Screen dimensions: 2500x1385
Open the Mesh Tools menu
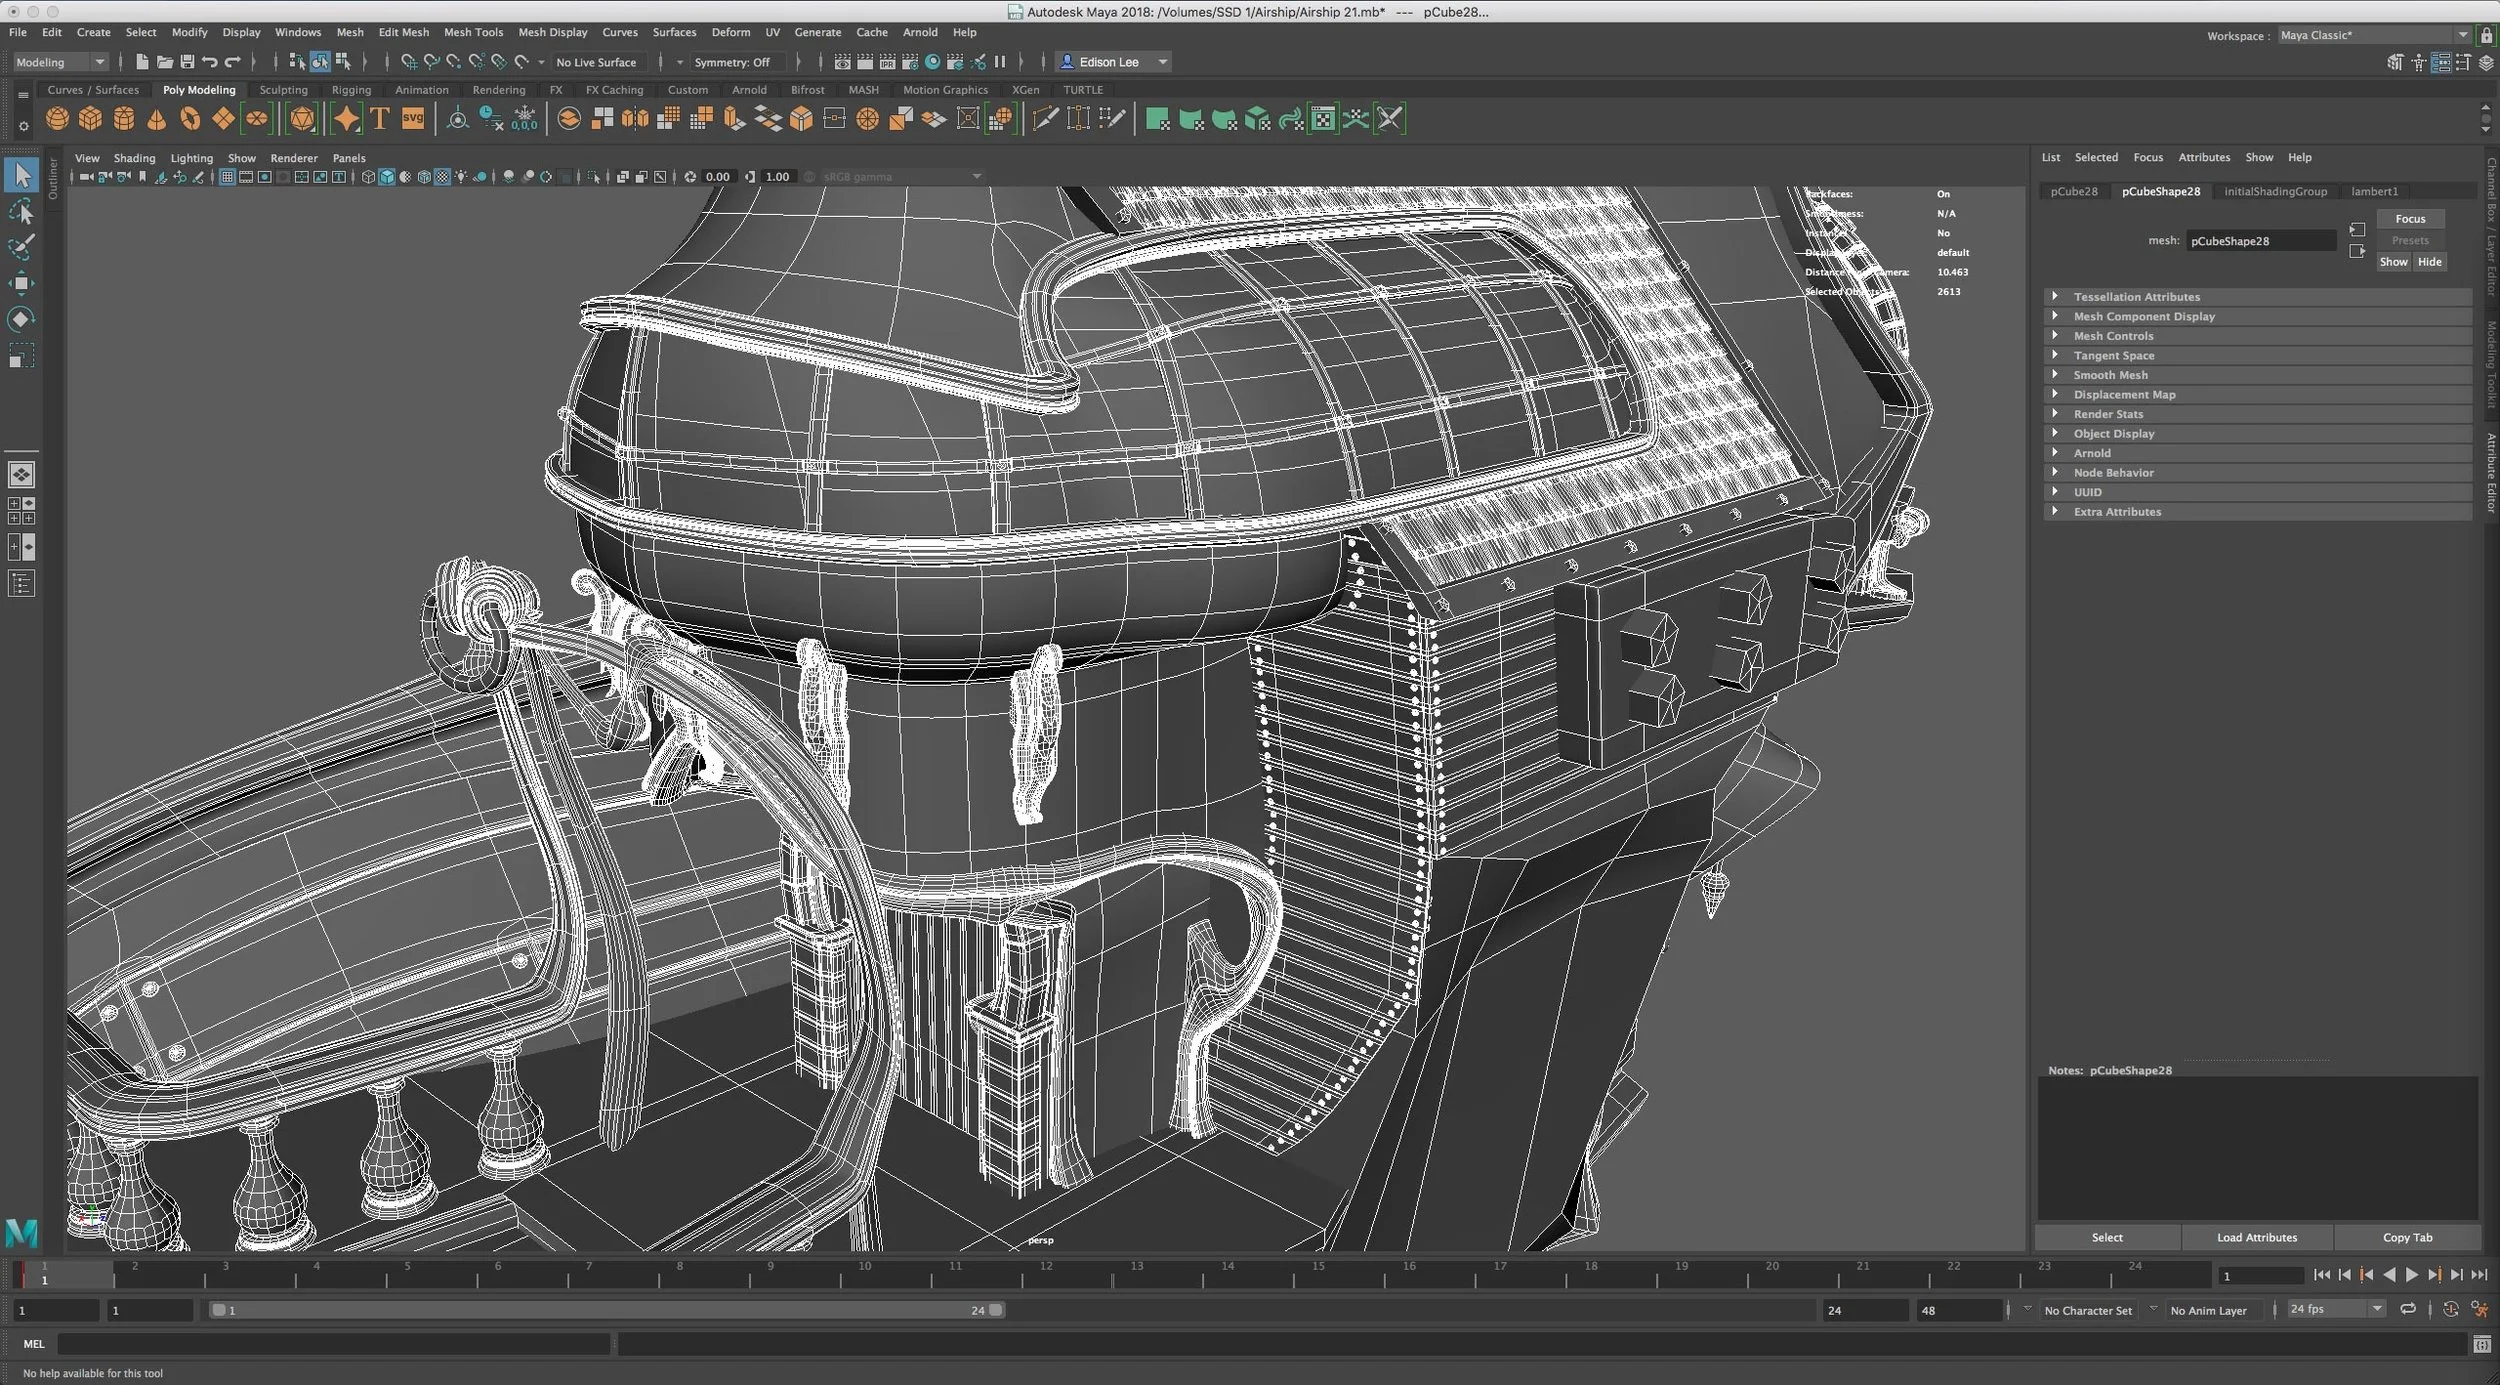[473, 32]
